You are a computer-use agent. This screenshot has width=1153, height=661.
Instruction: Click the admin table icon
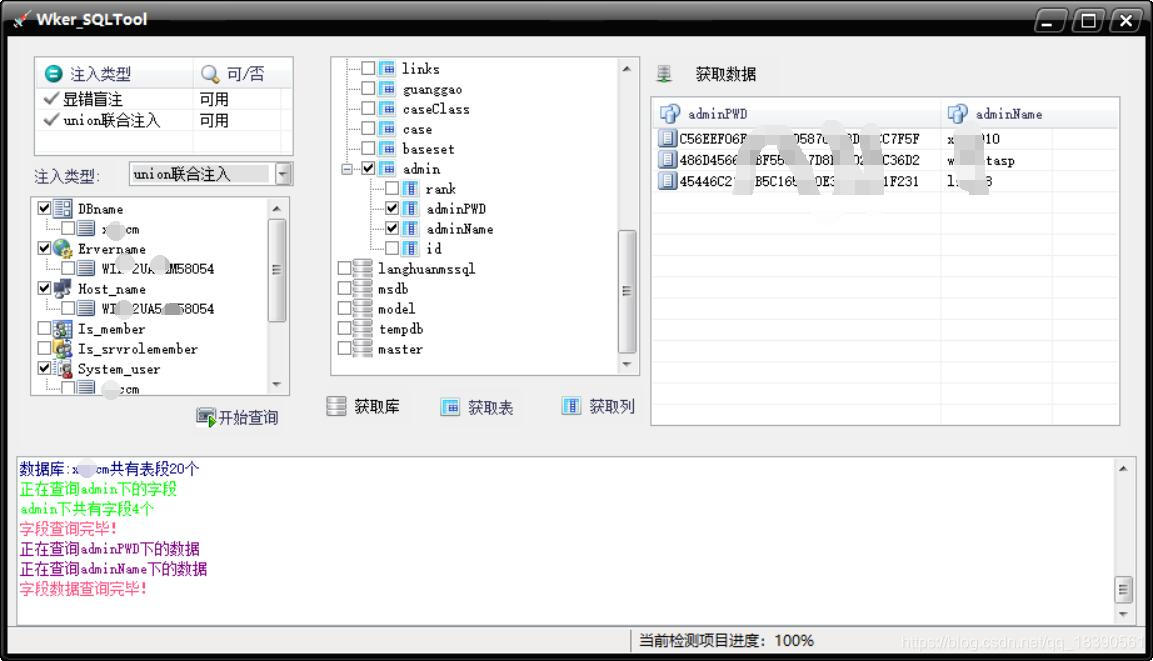click(388, 168)
